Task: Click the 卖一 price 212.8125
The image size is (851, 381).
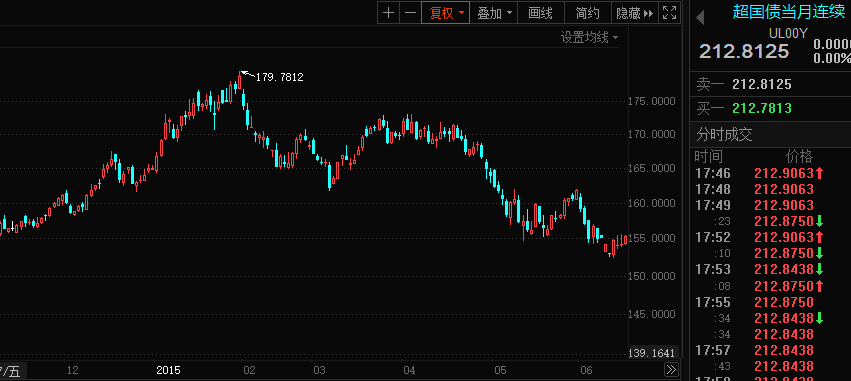Action: [x=761, y=84]
